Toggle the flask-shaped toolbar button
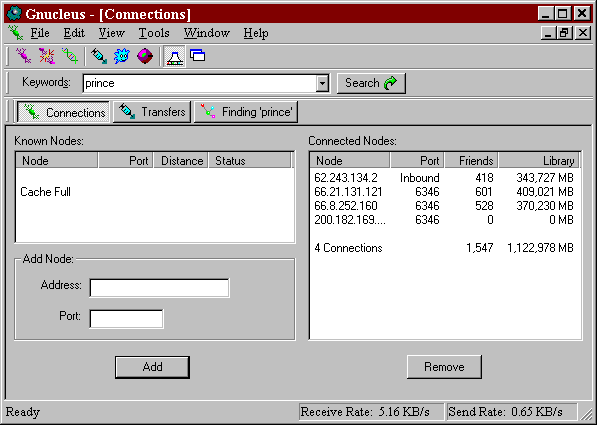The image size is (597, 425). point(174,56)
